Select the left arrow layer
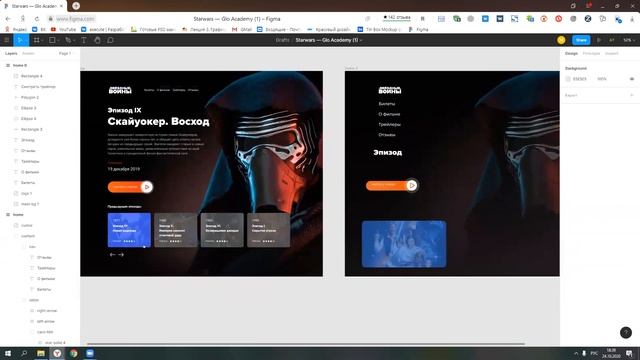640x360 pixels. coord(46,321)
